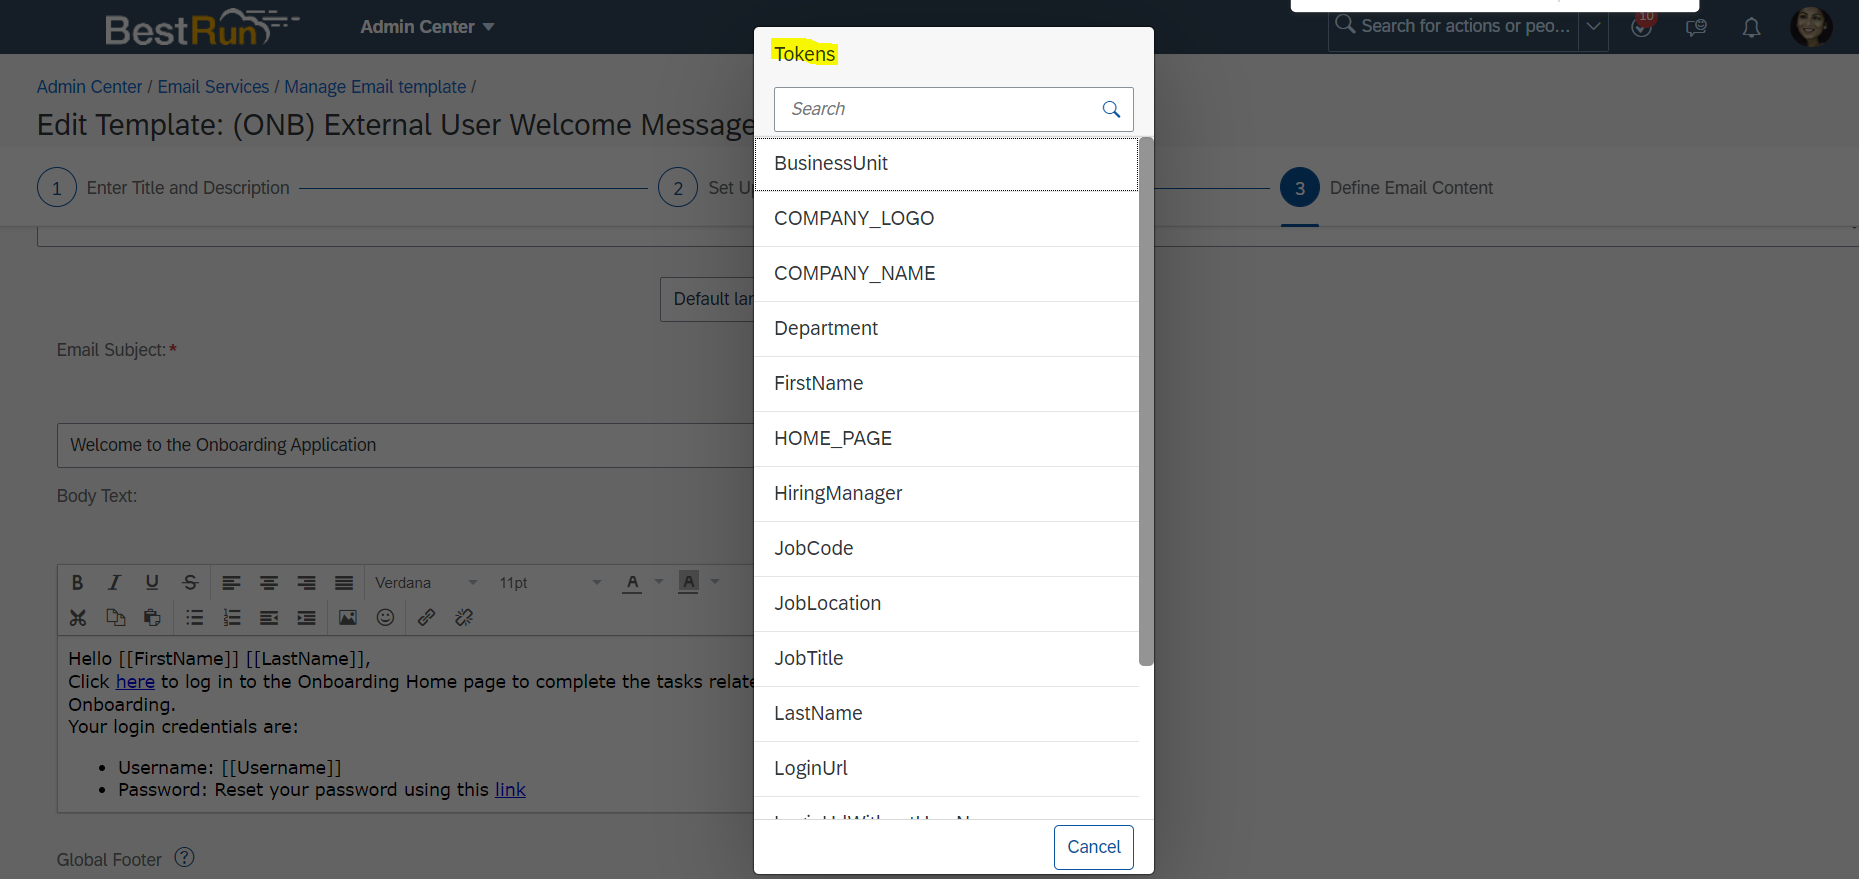Go to wizard step 2 circle
1859x879 pixels.
click(678, 187)
